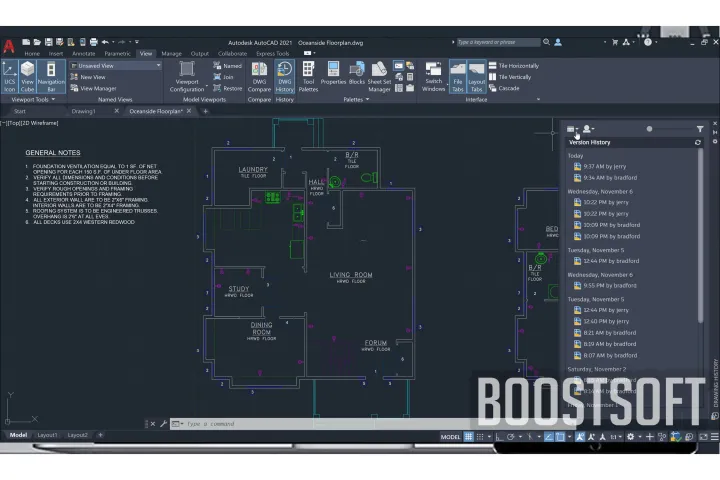Adjust the date range slider in Drawing History
The image size is (720, 480).
click(649, 129)
